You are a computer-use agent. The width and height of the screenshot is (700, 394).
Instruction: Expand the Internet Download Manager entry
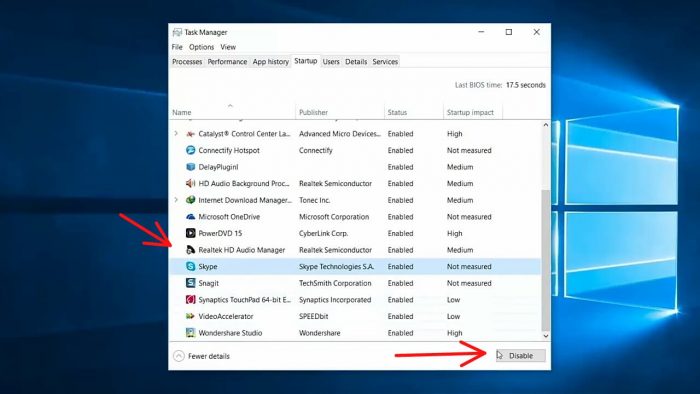click(176, 200)
